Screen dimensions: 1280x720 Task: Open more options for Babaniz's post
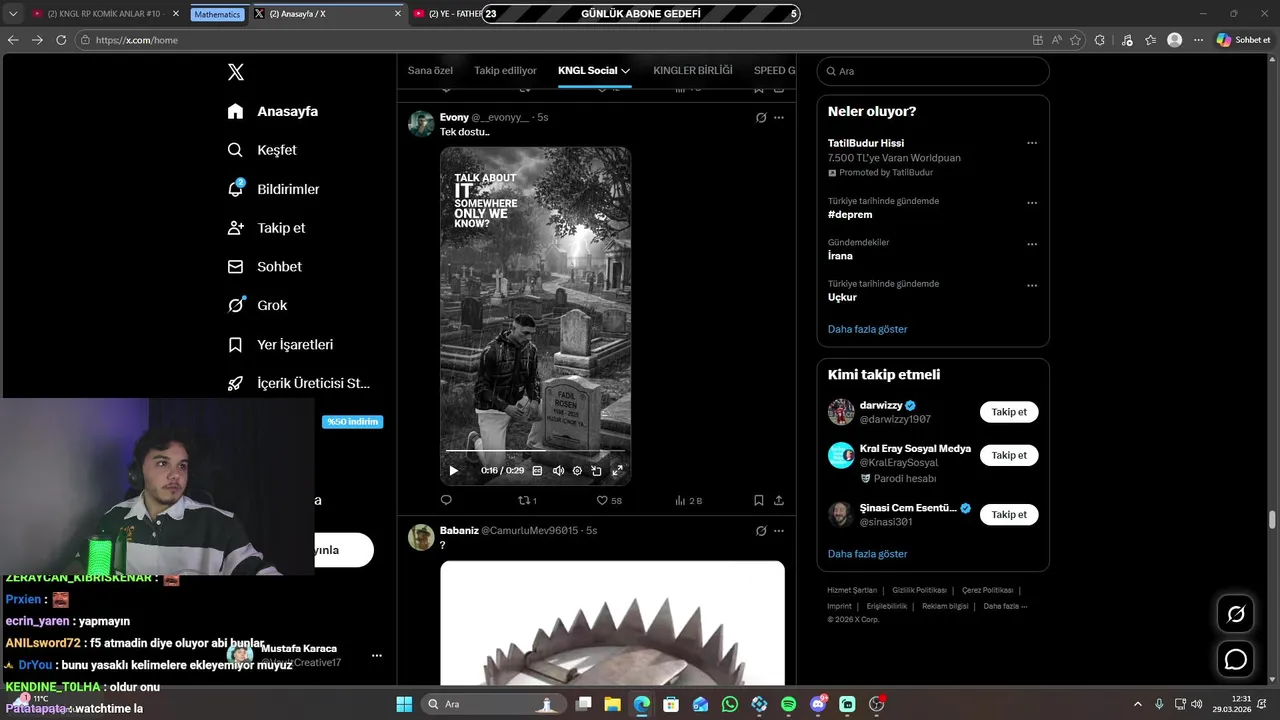pyautogui.click(x=779, y=530)
